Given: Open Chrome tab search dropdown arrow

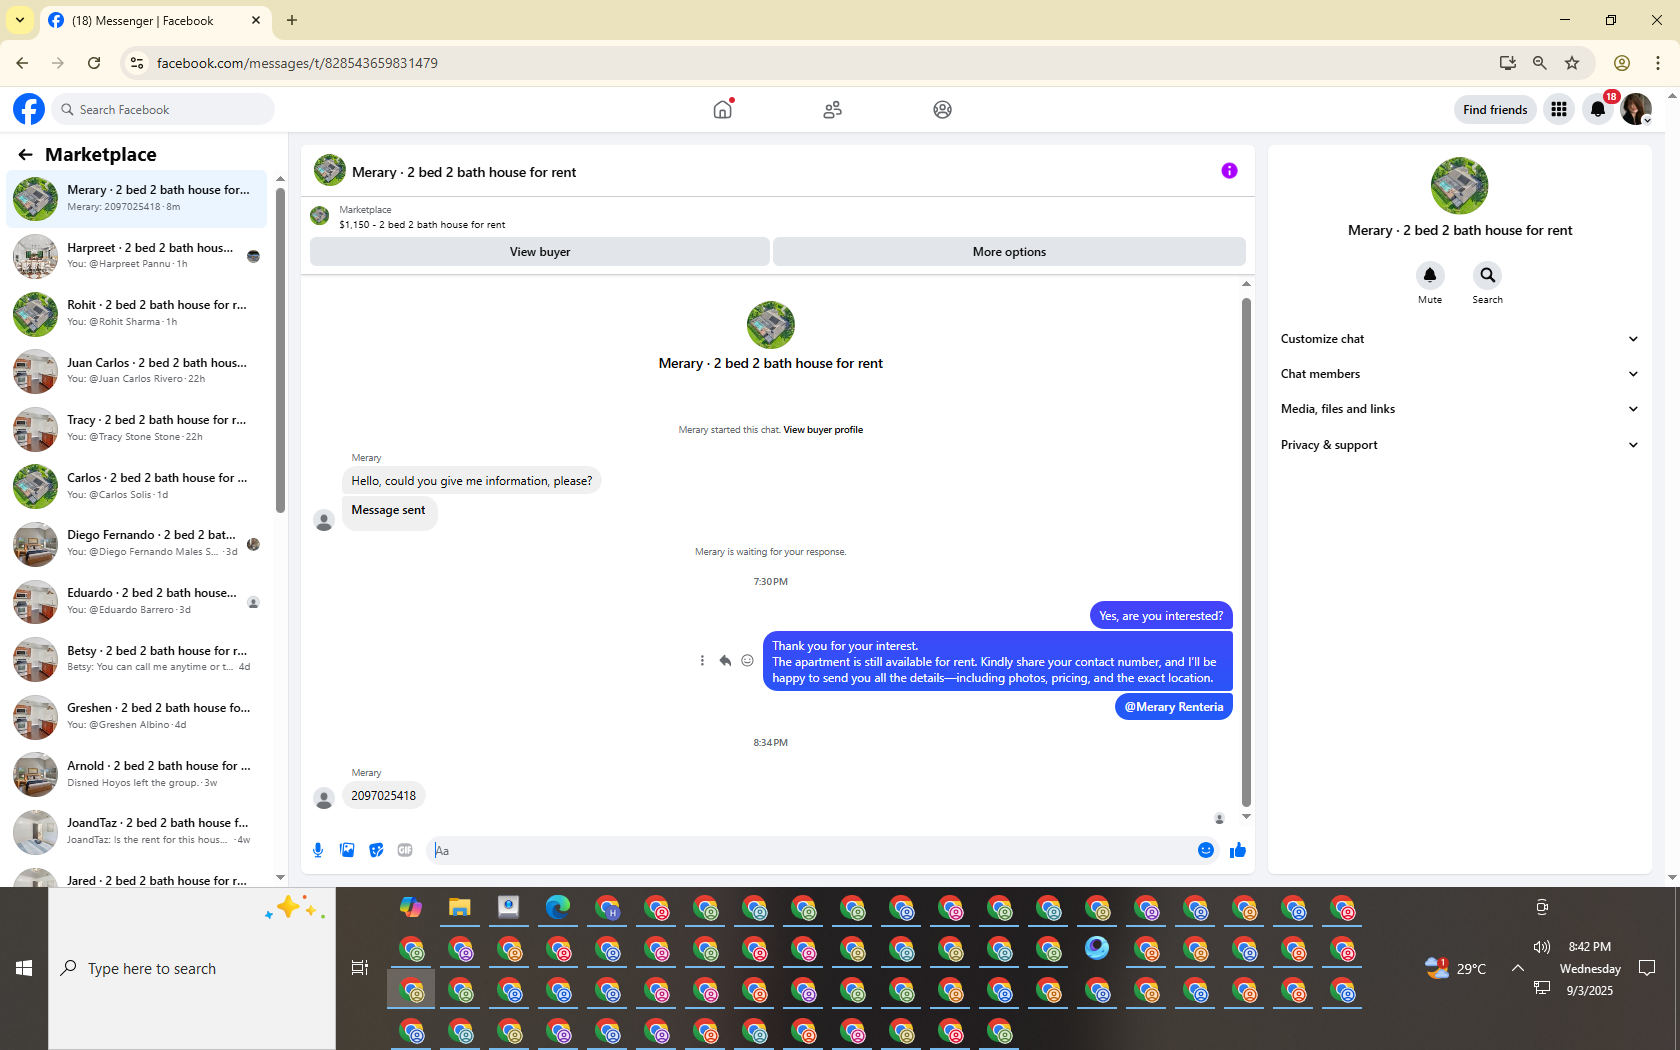Looking at the screenshot, I should 19,20.
